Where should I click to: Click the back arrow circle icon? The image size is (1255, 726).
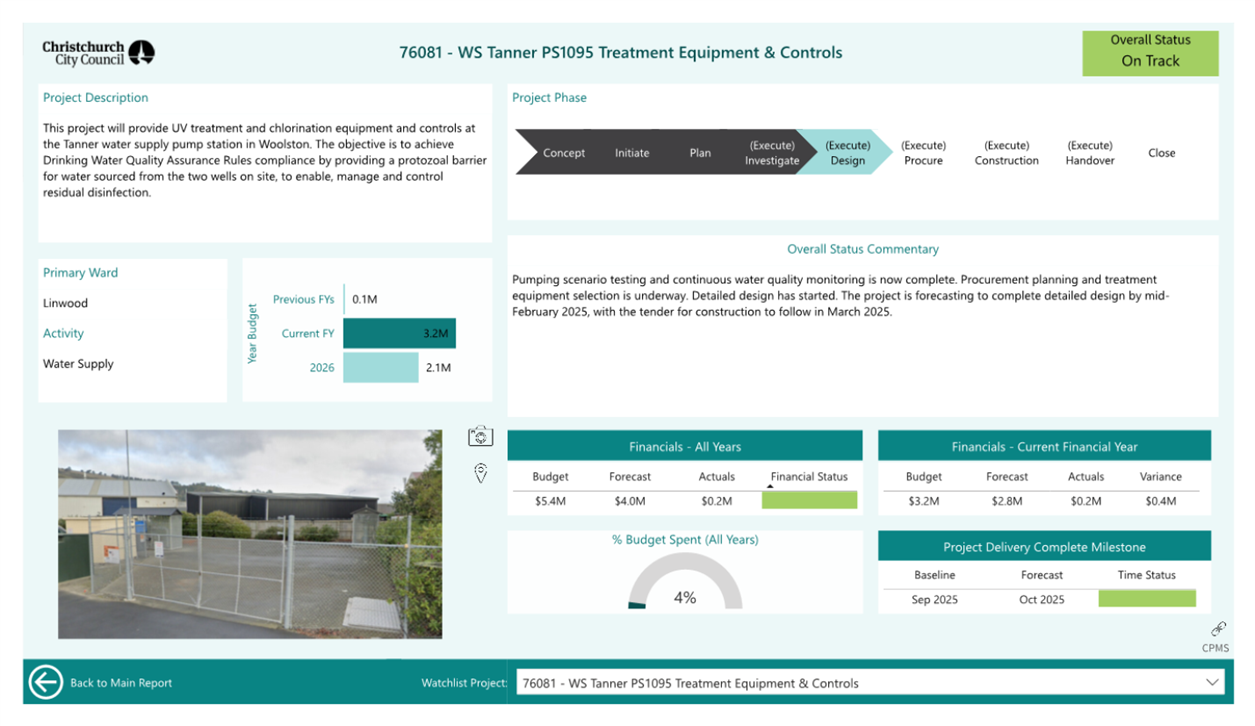click(46, 682)
